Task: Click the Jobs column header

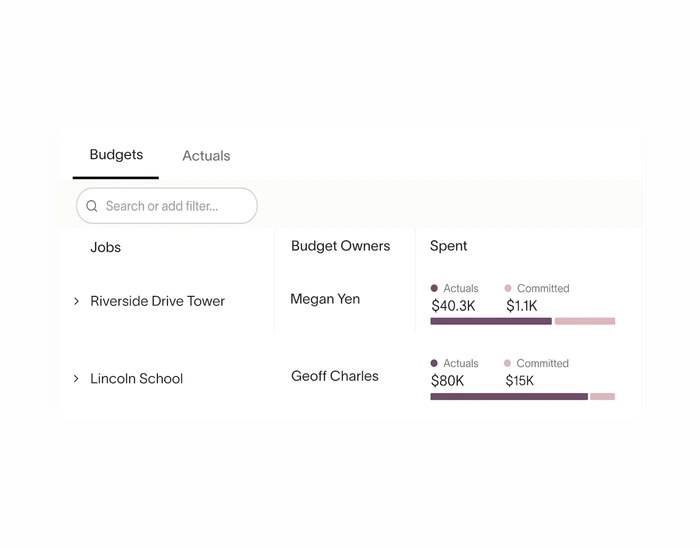Action: pyautogui.click(x=105, y=247)
